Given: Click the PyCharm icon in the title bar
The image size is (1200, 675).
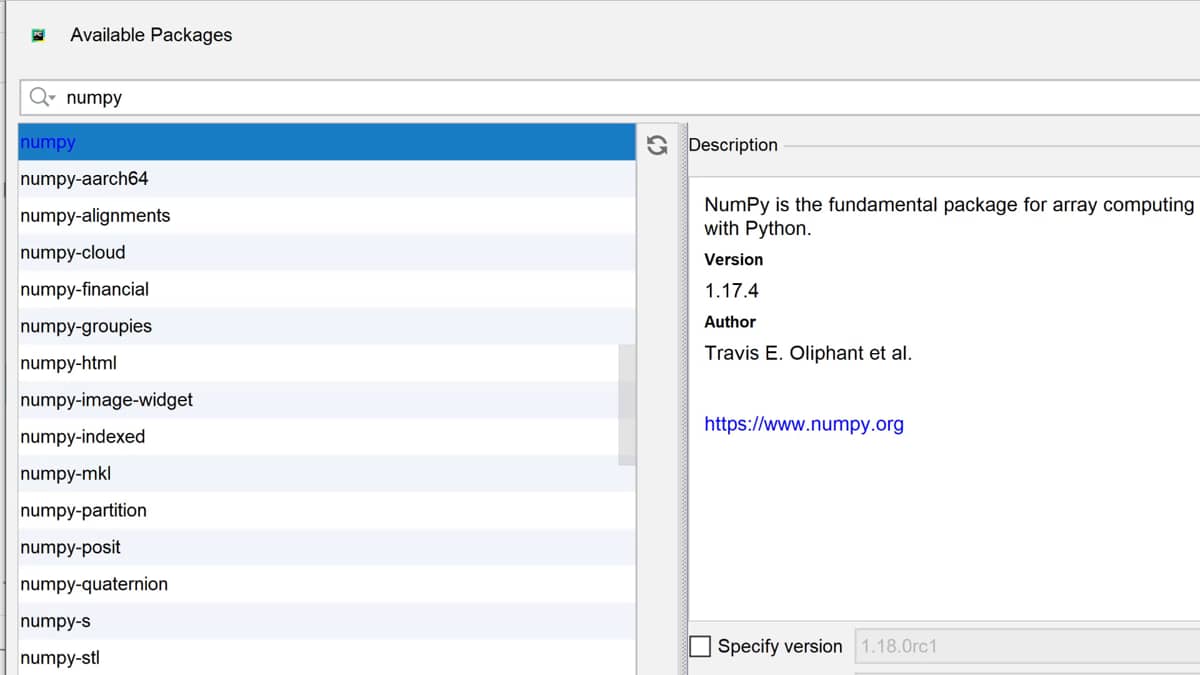Looking at the screenshot, I should tap(38, 35).
